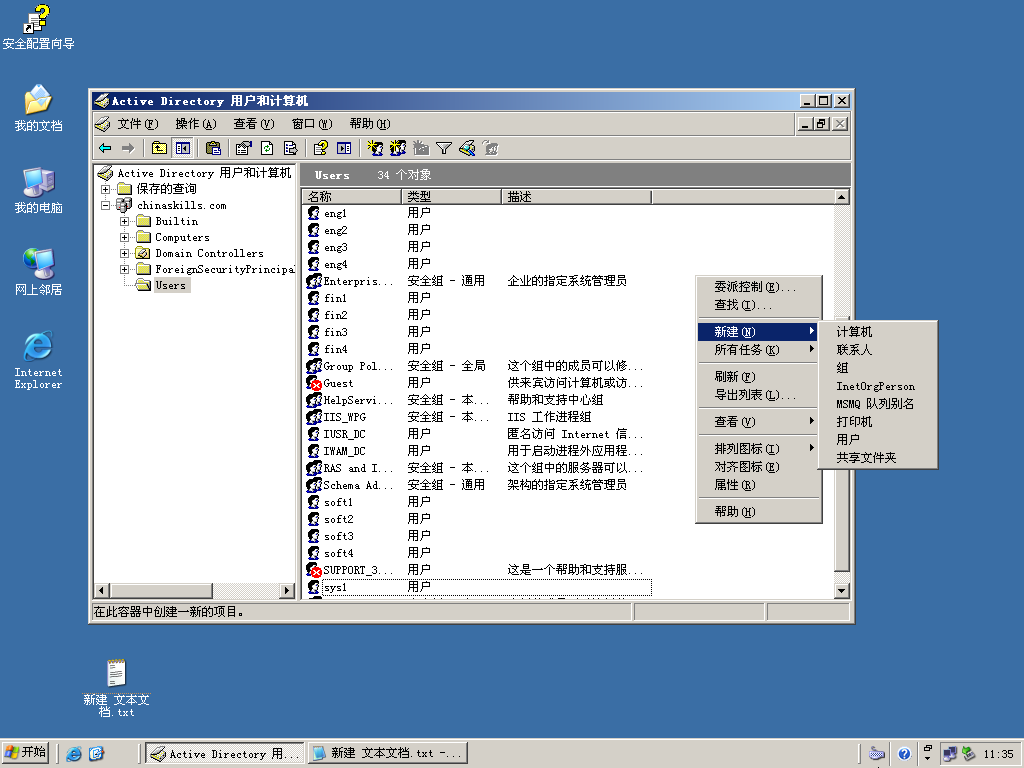The height and width of the screenshot is (768, 1024).
Task: Open My Computer desktop icon
Action: tap(39, 190)
